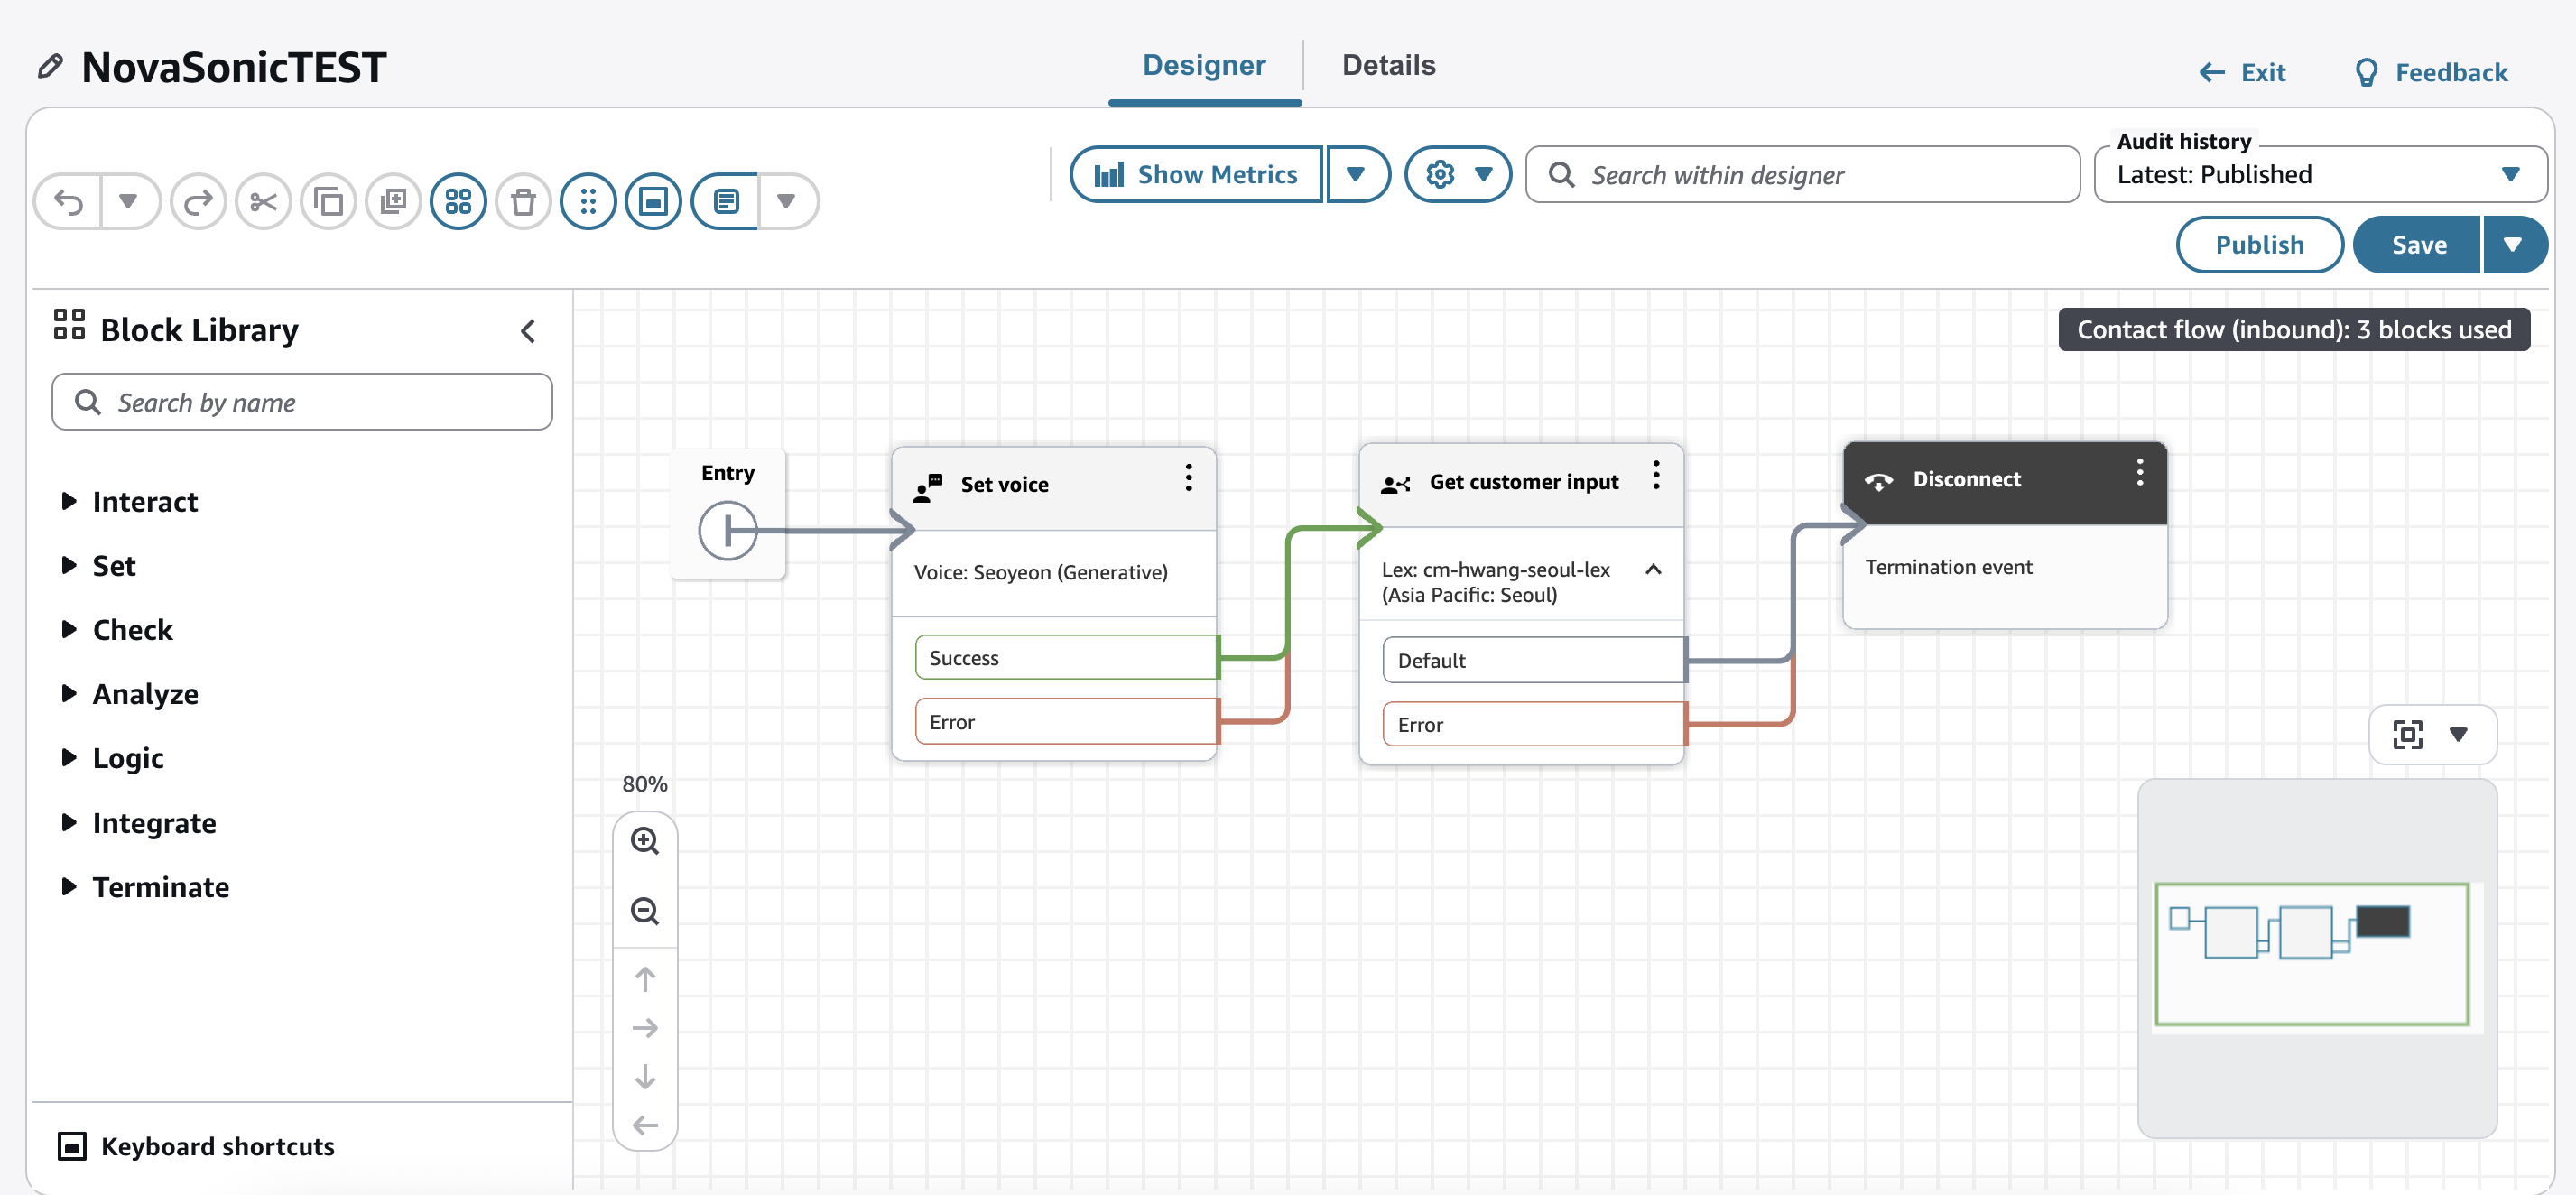Toggle the snap-to-grid dots icon
The width and height of the screenshot is (2576, 1195).
tap(588, 202)
